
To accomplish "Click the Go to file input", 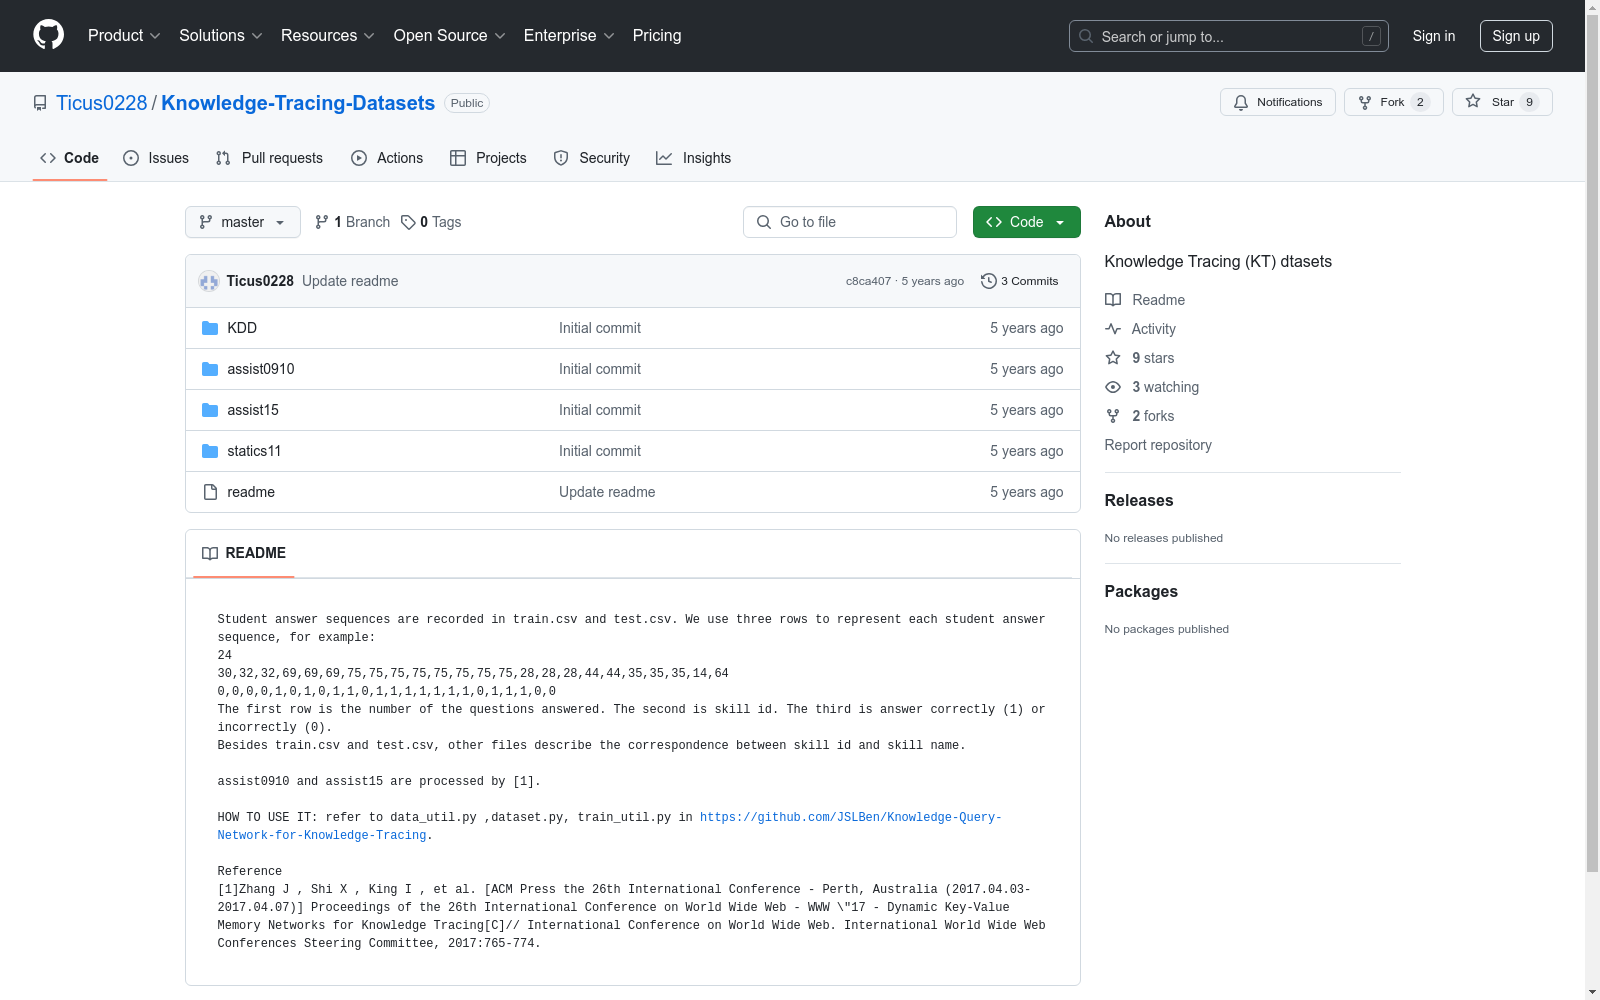I will [x=850, y=222].
